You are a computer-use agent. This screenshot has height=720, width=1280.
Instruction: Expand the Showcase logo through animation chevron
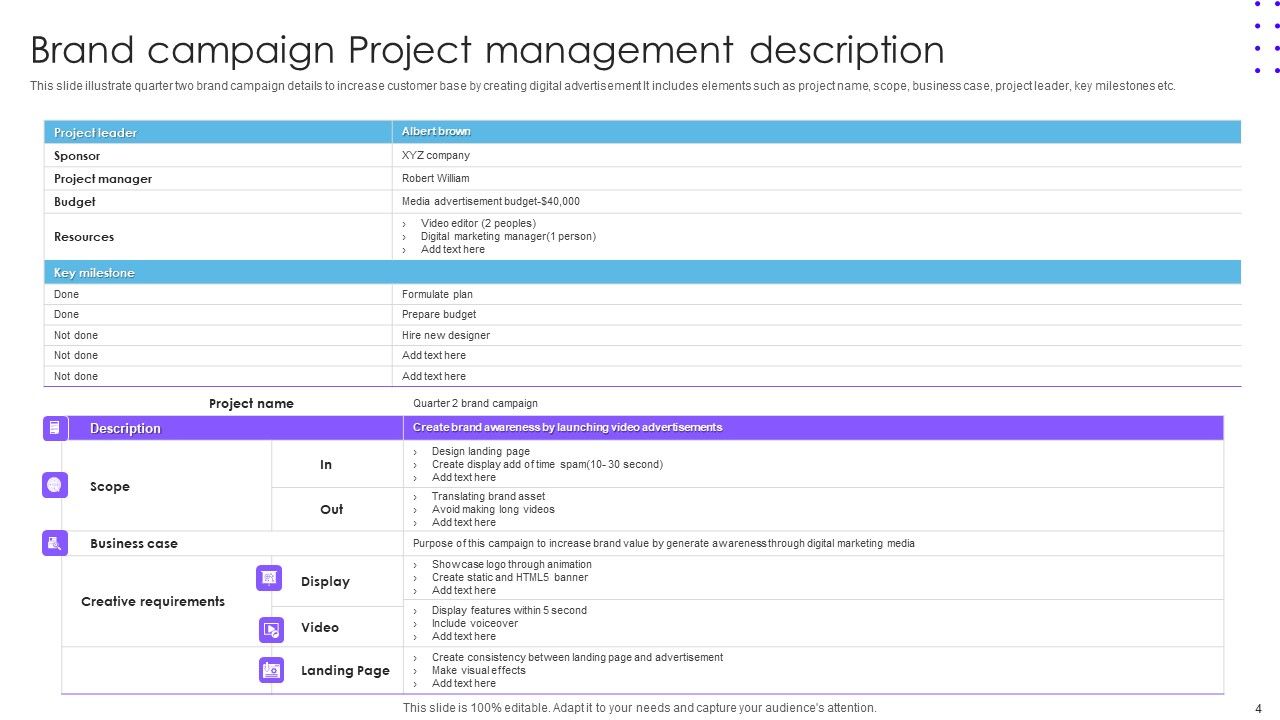pos(413,564)
